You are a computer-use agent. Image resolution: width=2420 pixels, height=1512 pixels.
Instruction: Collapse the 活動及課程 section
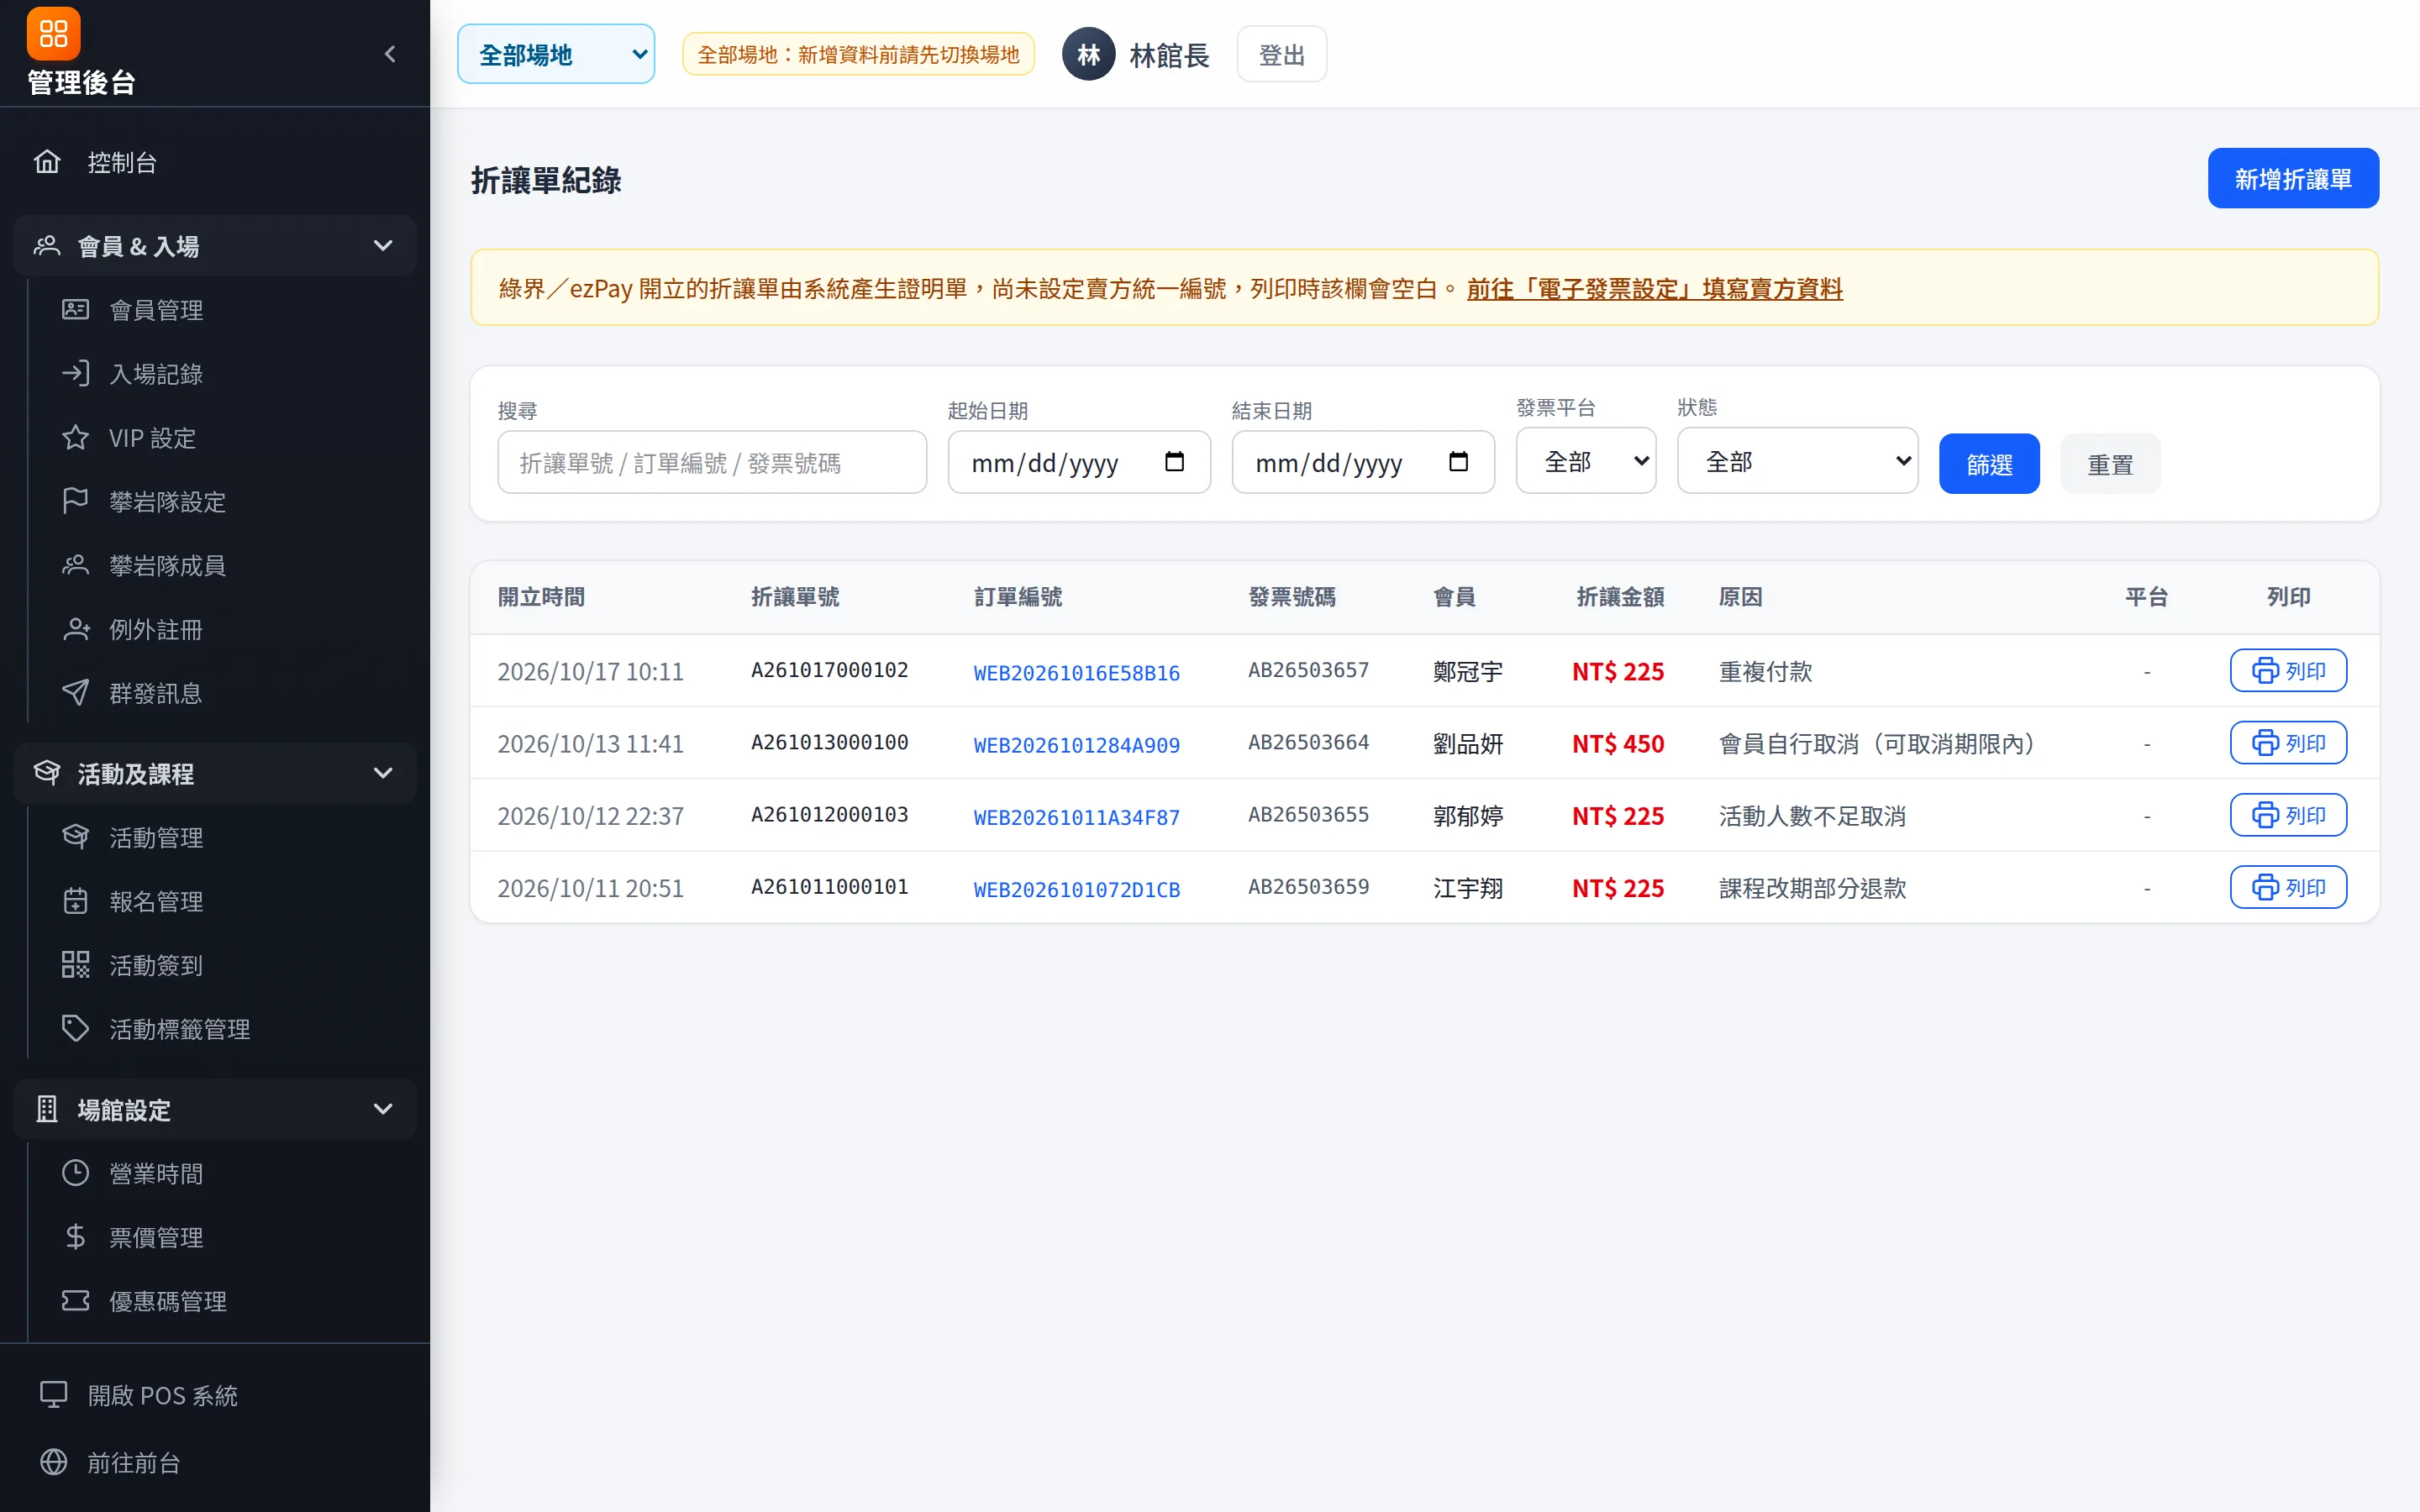click(215, 773)
